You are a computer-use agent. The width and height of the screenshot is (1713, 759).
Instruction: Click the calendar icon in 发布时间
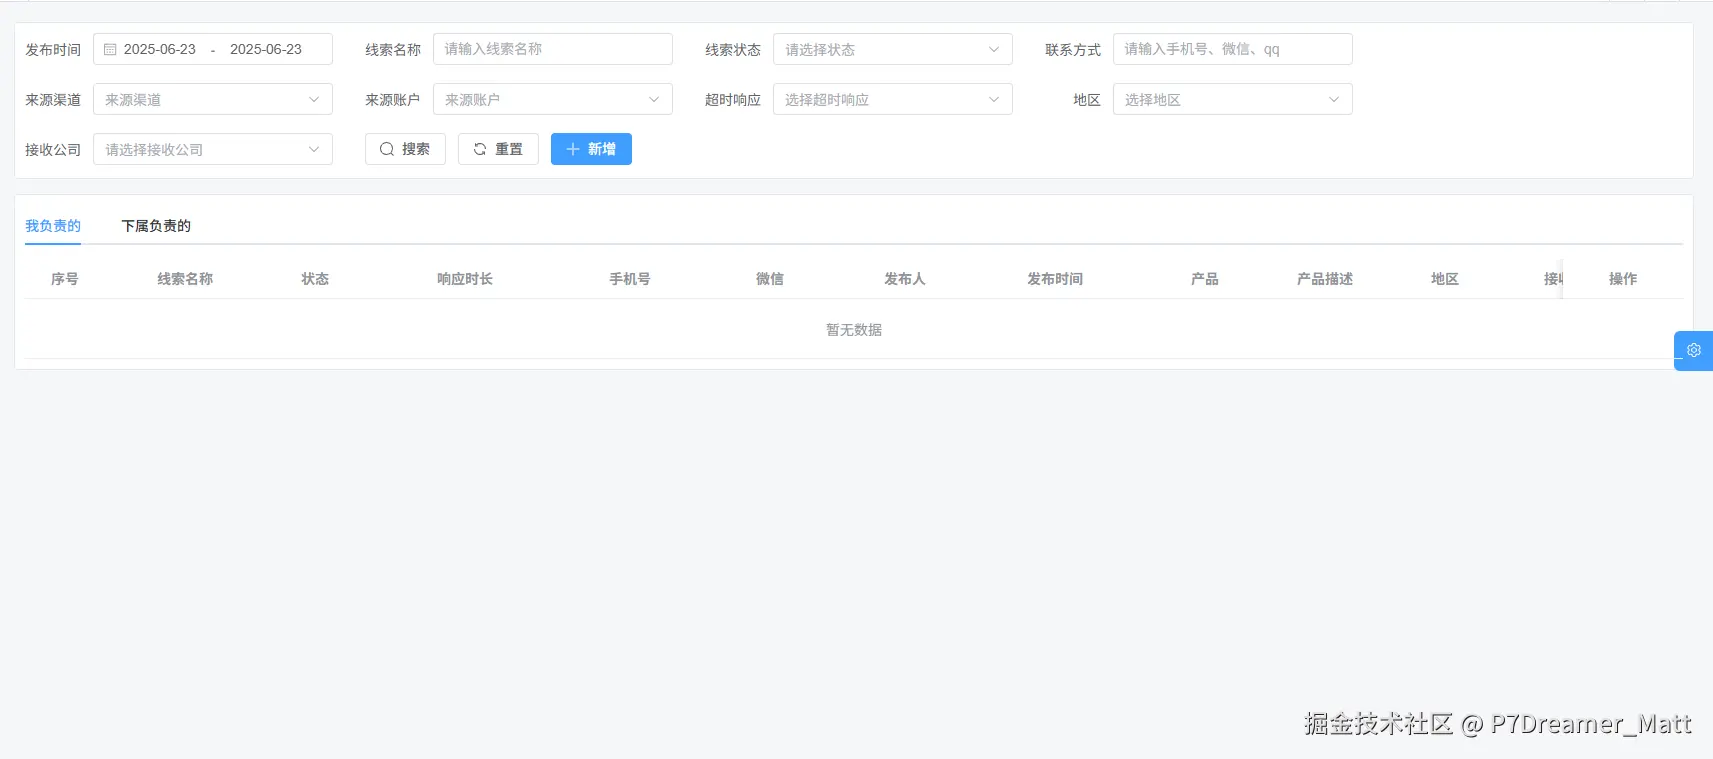point(110,49)
